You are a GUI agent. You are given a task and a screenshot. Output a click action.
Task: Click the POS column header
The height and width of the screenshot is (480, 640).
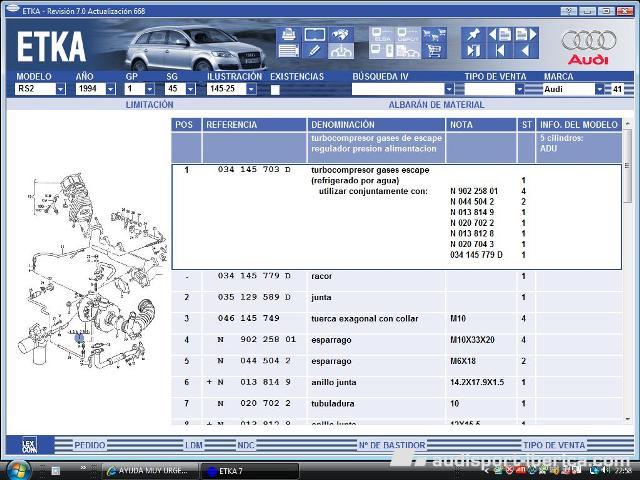(x=186, y=124)
